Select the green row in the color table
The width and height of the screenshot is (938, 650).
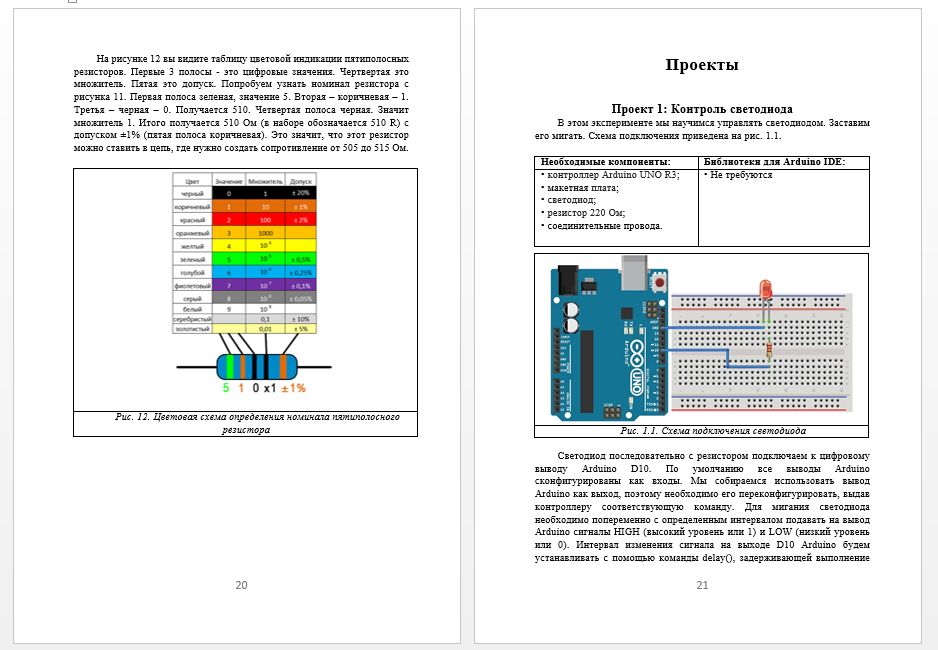click(x=245, y=259)
